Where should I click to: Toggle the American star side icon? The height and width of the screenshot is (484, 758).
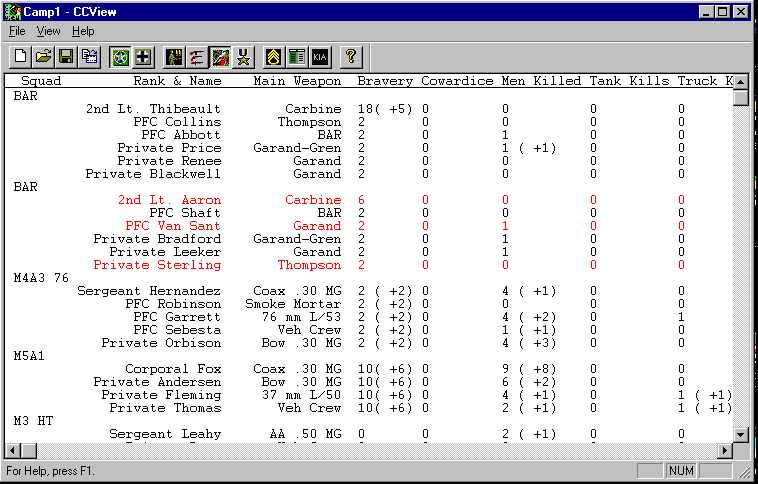coord(120,57)
